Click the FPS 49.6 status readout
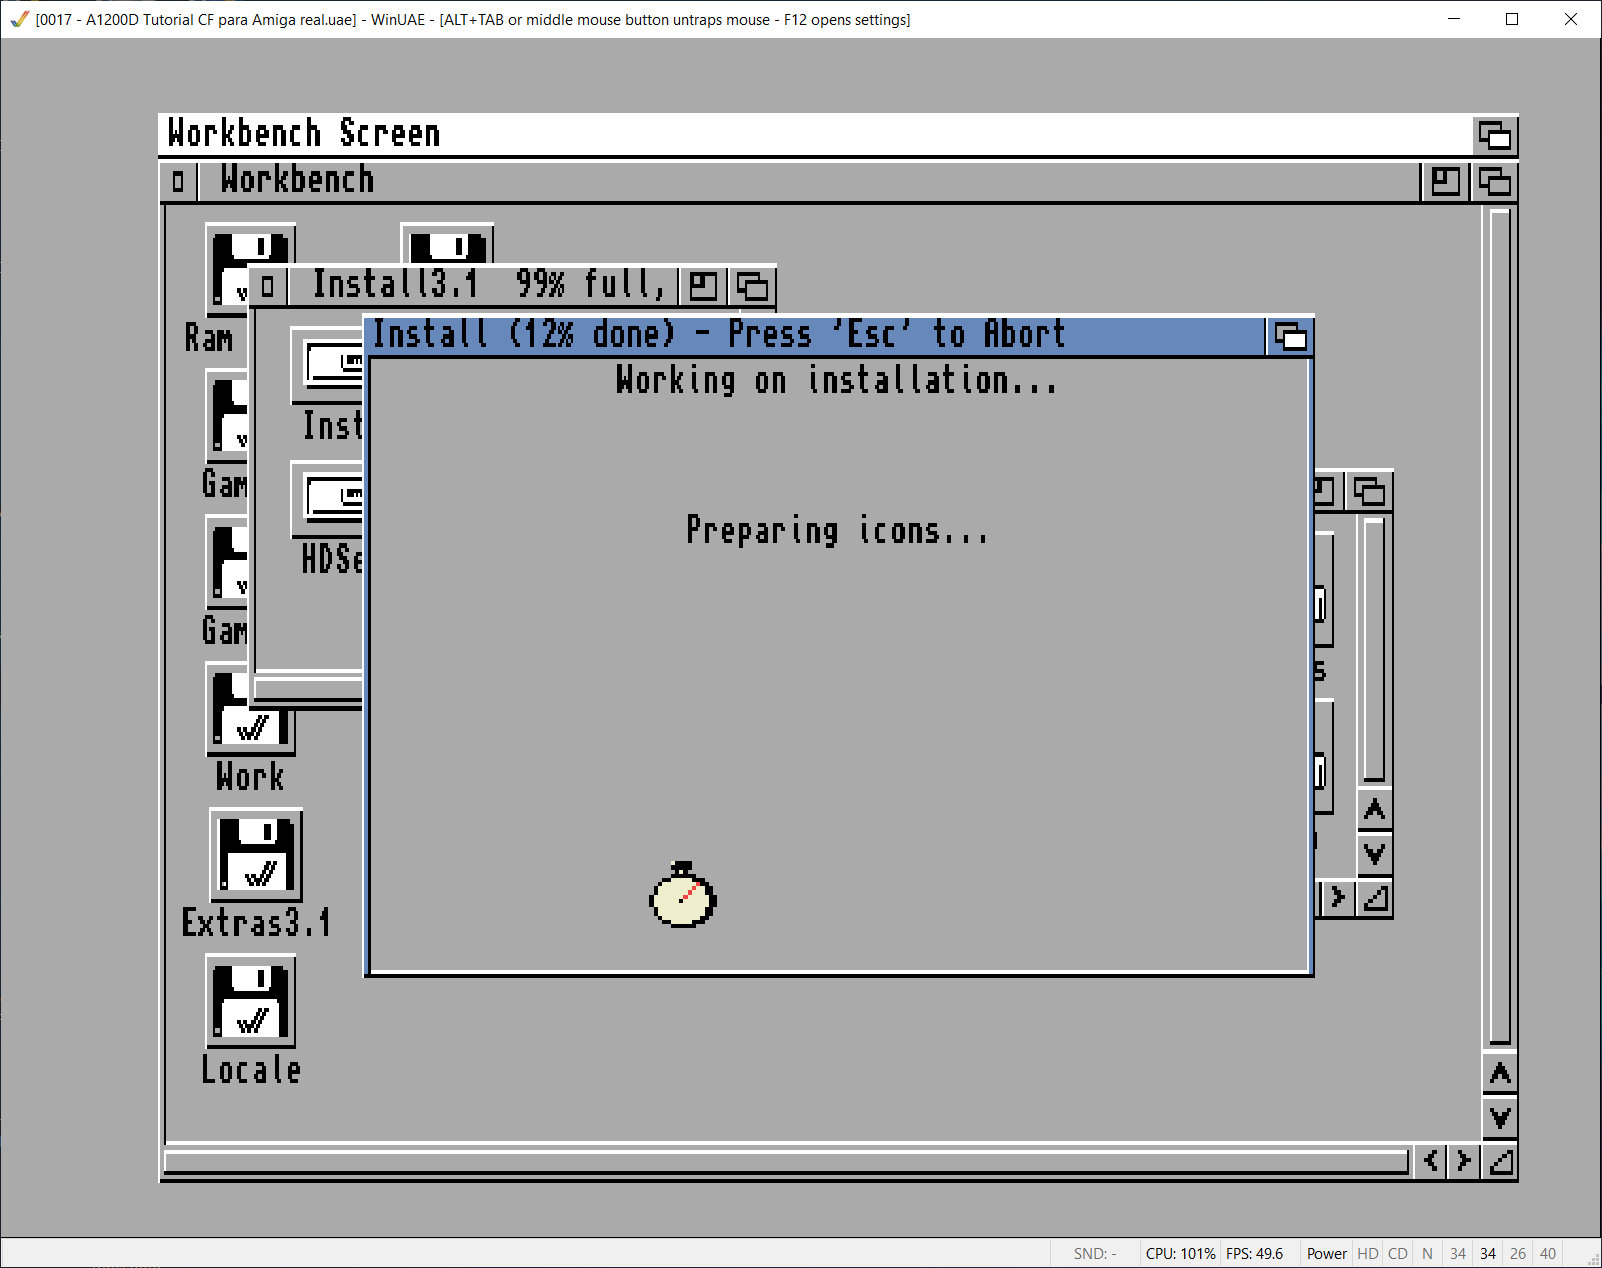The height and width of the screenshot is (1268, 1602). (1254, 1253)
